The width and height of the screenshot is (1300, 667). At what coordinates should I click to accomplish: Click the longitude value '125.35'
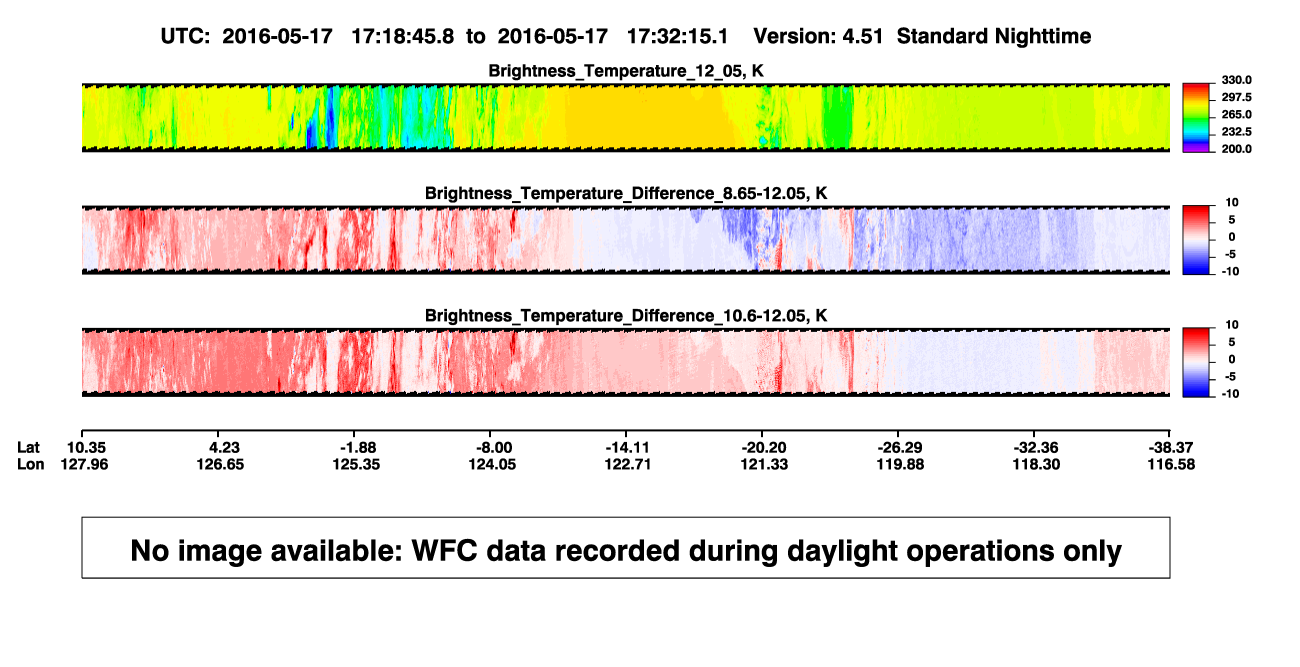[358, 464]
